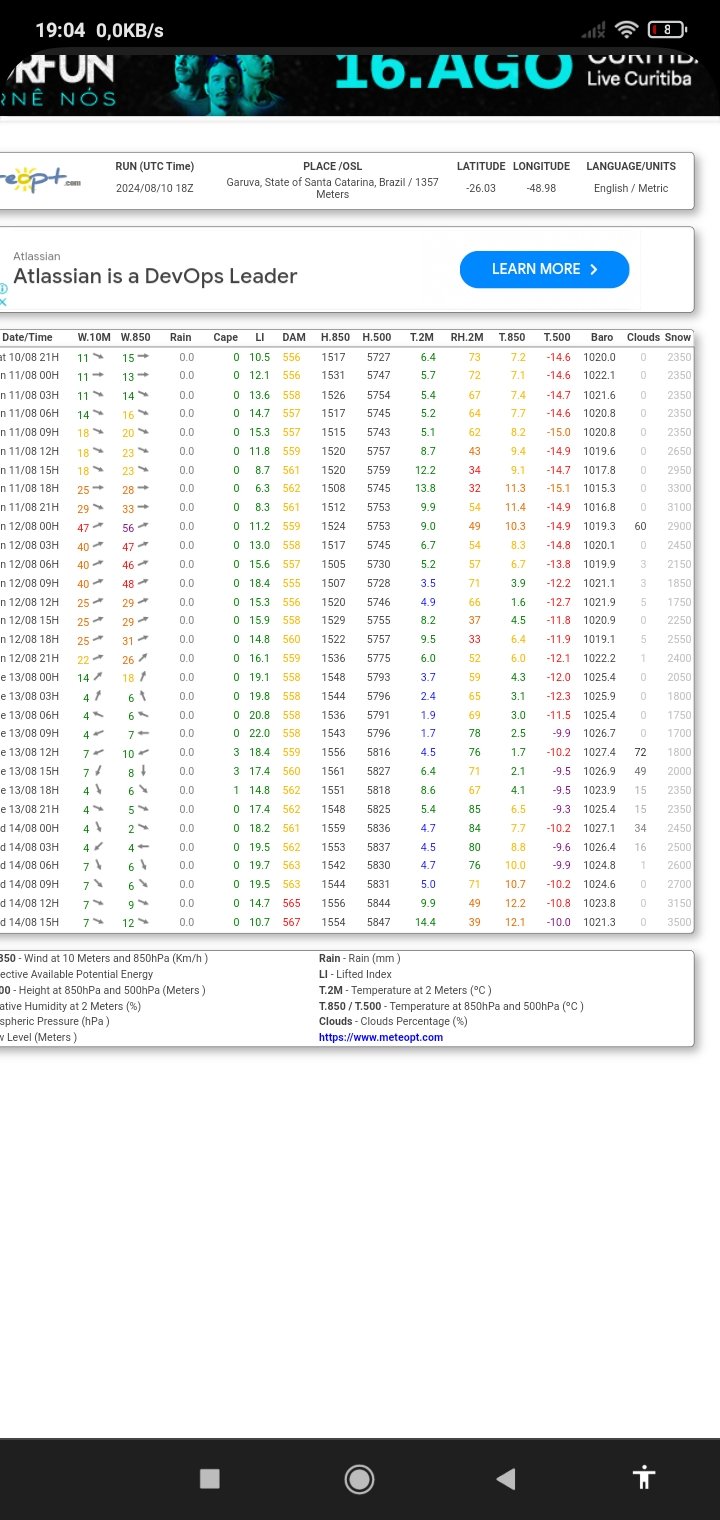The width and height of the screenshot is (720, 1520).
Task: Click the Clouds column header
Action: click(x=643, y=338)
